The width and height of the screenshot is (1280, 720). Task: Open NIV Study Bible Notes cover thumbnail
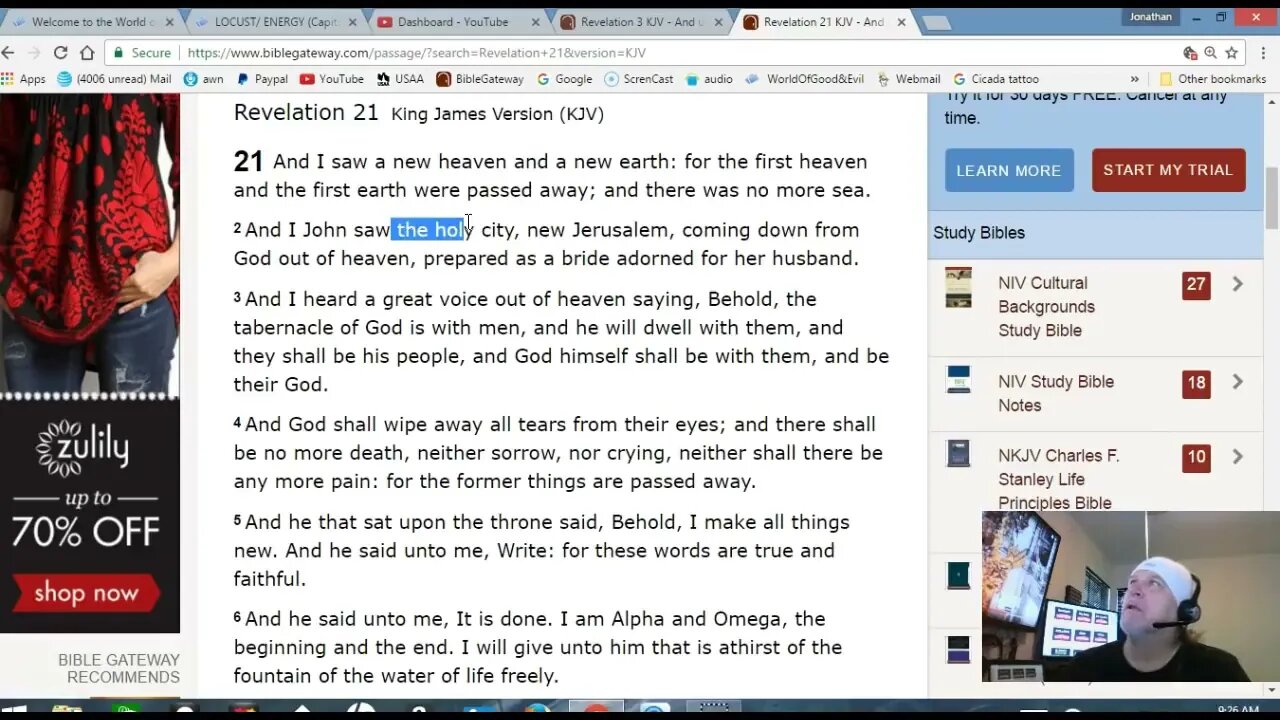(x=958, y=380)
